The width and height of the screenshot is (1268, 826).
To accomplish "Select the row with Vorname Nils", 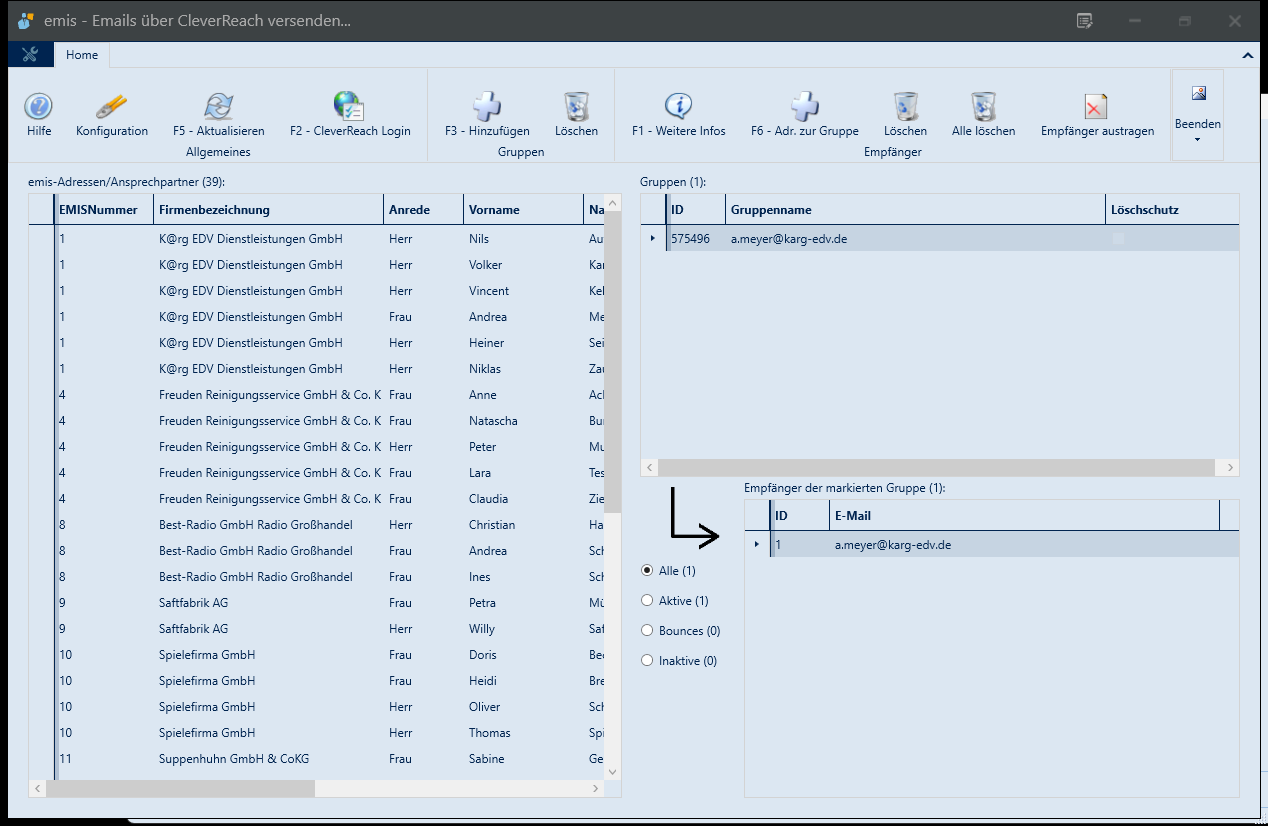I will pos(317,239).
